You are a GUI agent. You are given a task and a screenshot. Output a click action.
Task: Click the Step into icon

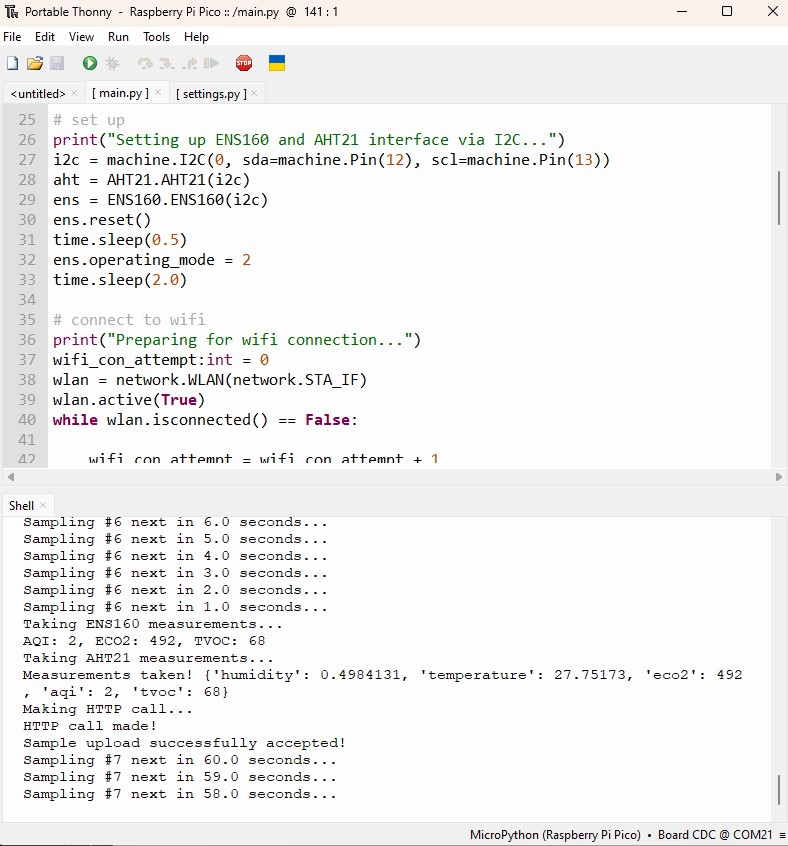point(167,63)
